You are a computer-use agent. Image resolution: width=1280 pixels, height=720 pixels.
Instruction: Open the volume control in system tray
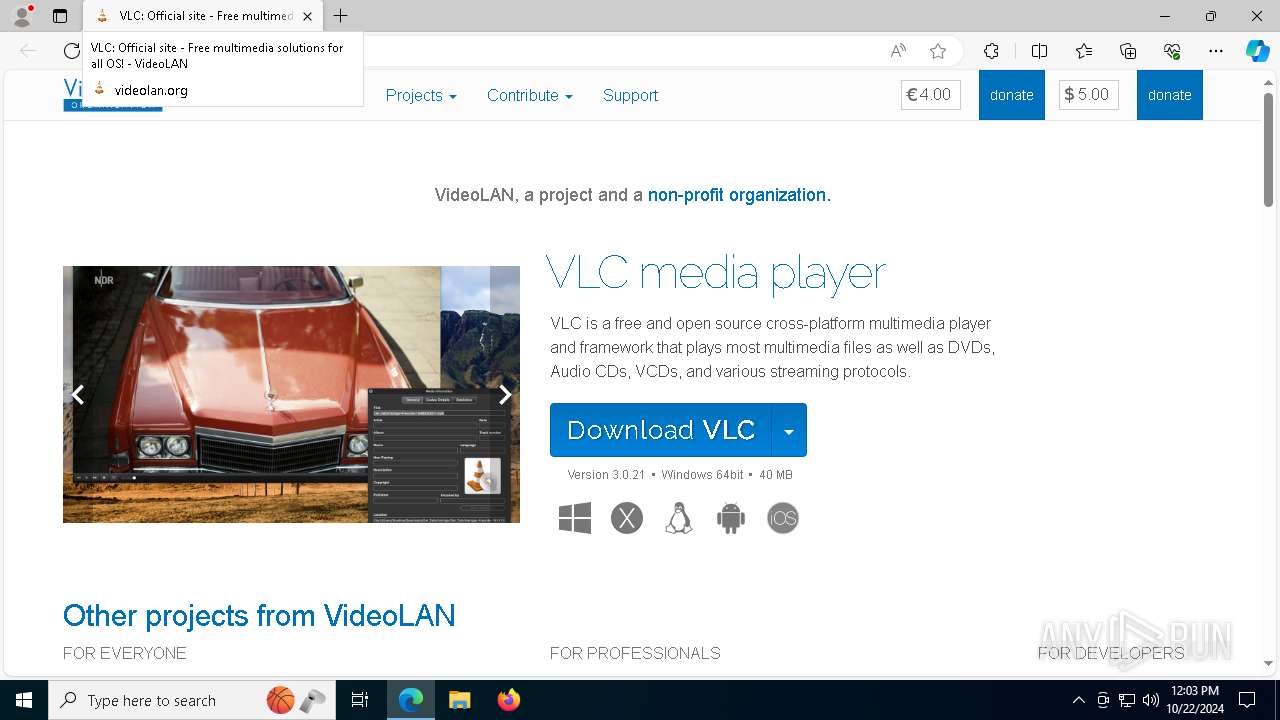click(1151, 700)
